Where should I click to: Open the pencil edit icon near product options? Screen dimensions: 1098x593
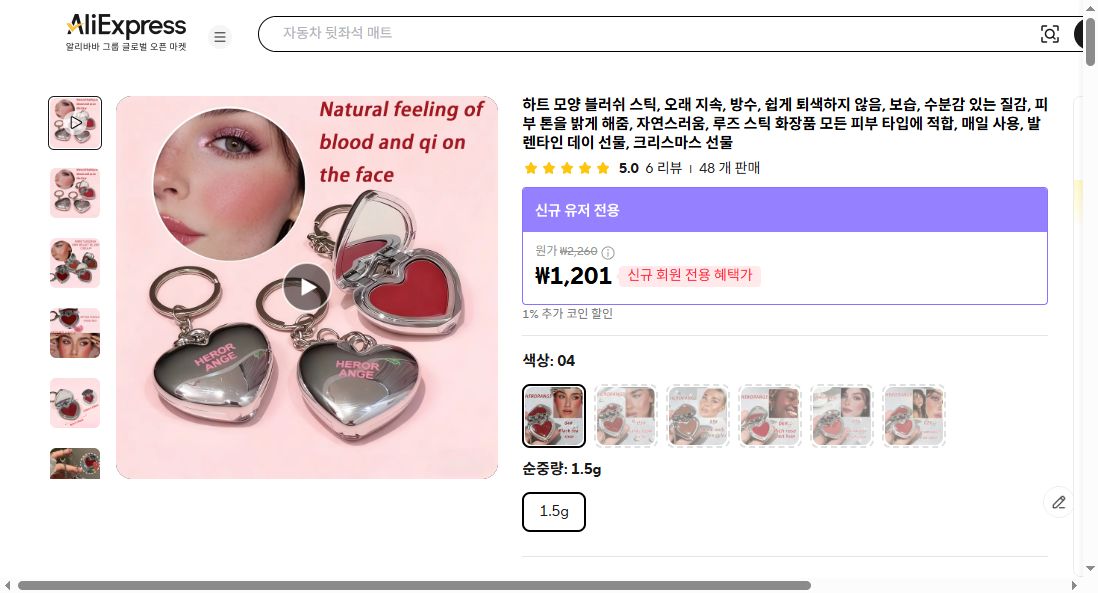1059,502
